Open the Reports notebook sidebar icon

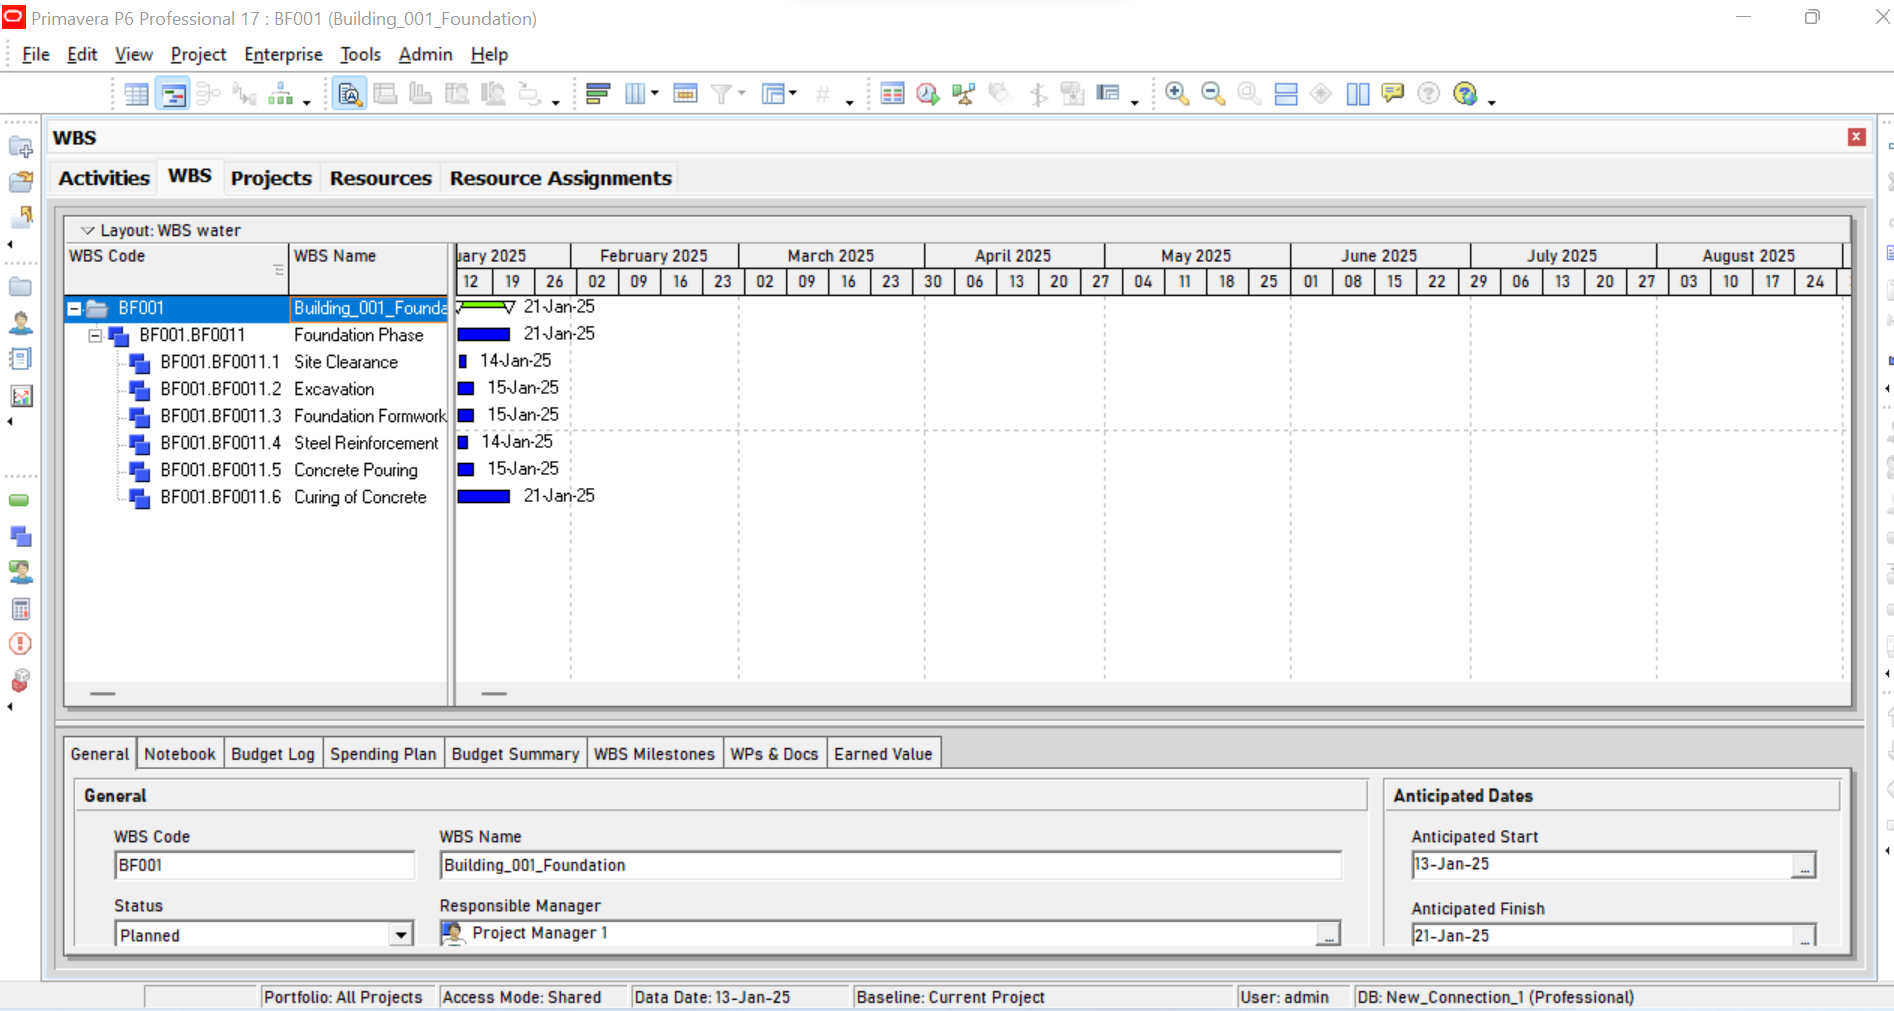tap(20, 359)
